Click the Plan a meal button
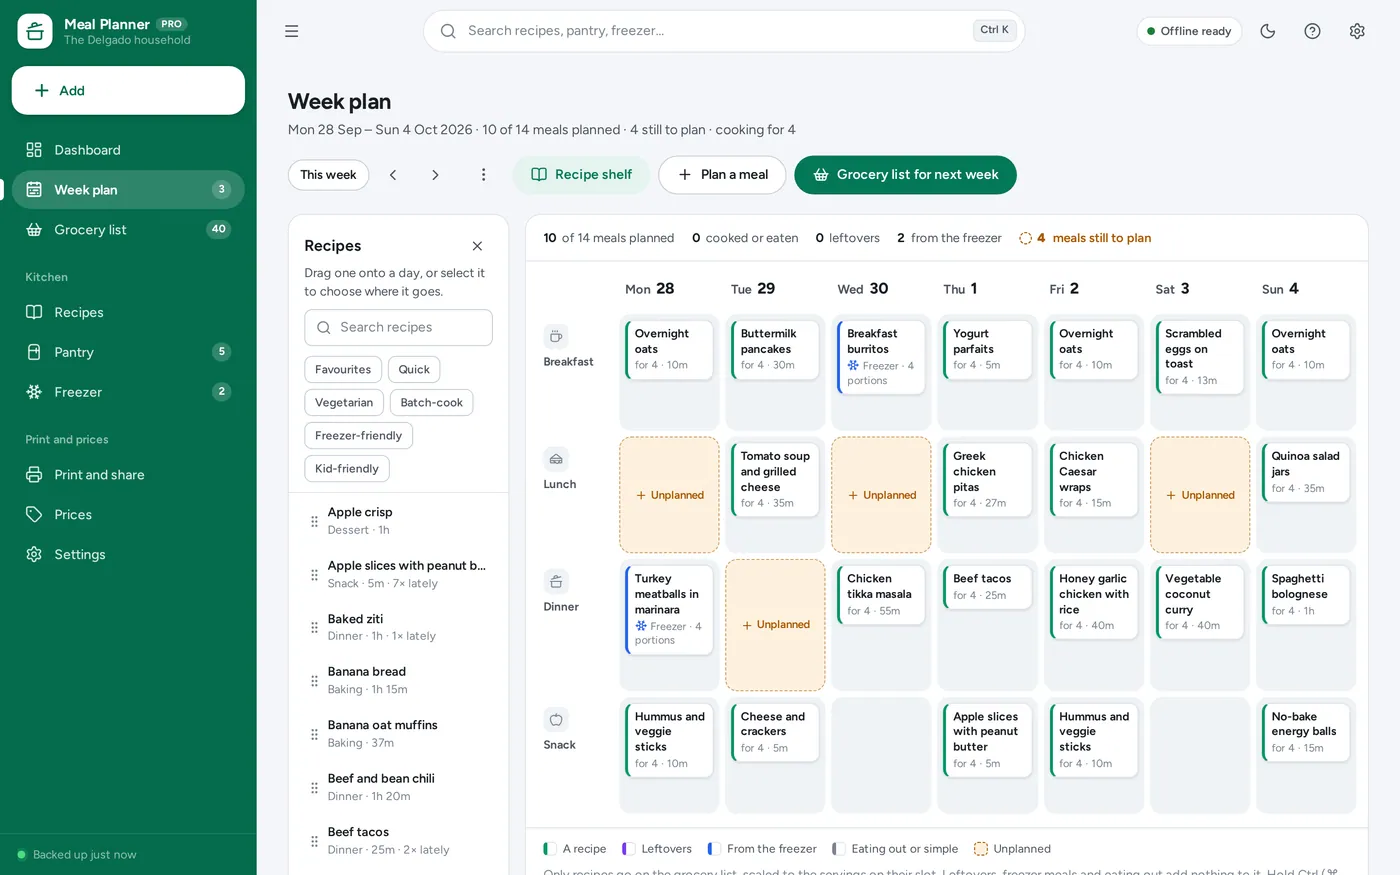This screenshot has height=875, width=1400. pyautogui.click(x=723, y=175)
